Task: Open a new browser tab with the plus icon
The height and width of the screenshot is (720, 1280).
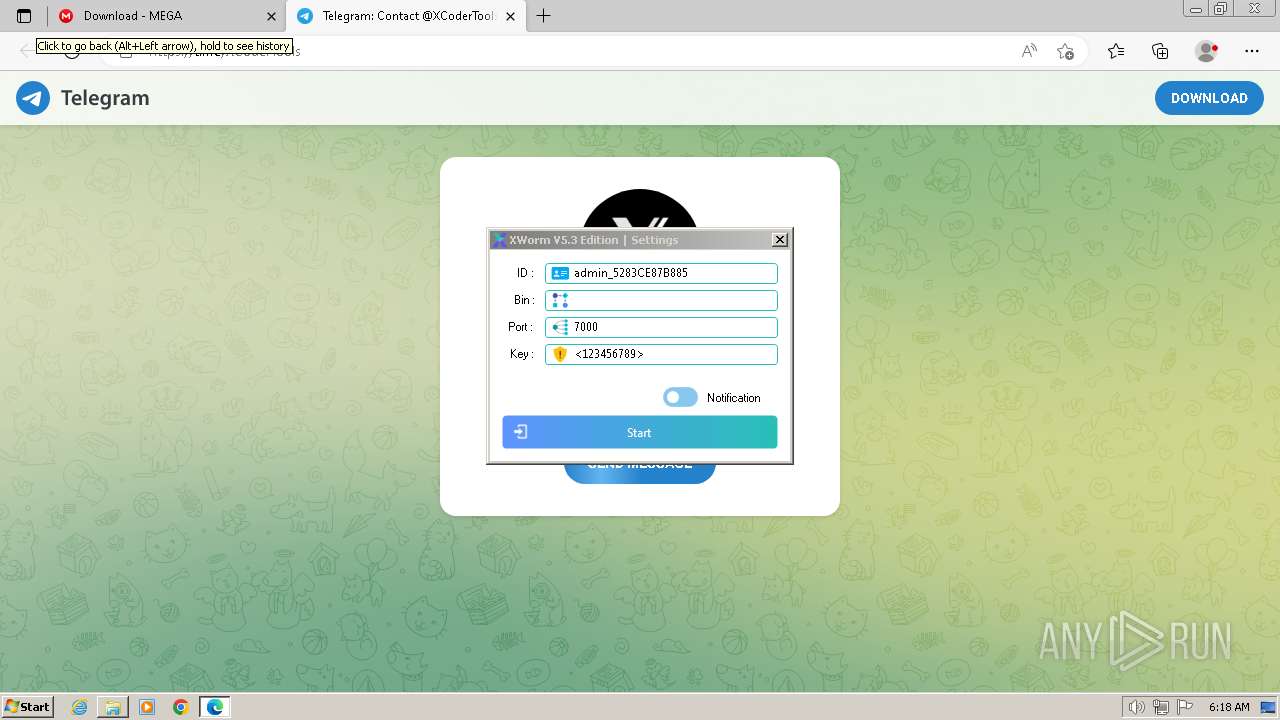Action: pos(543,16)
